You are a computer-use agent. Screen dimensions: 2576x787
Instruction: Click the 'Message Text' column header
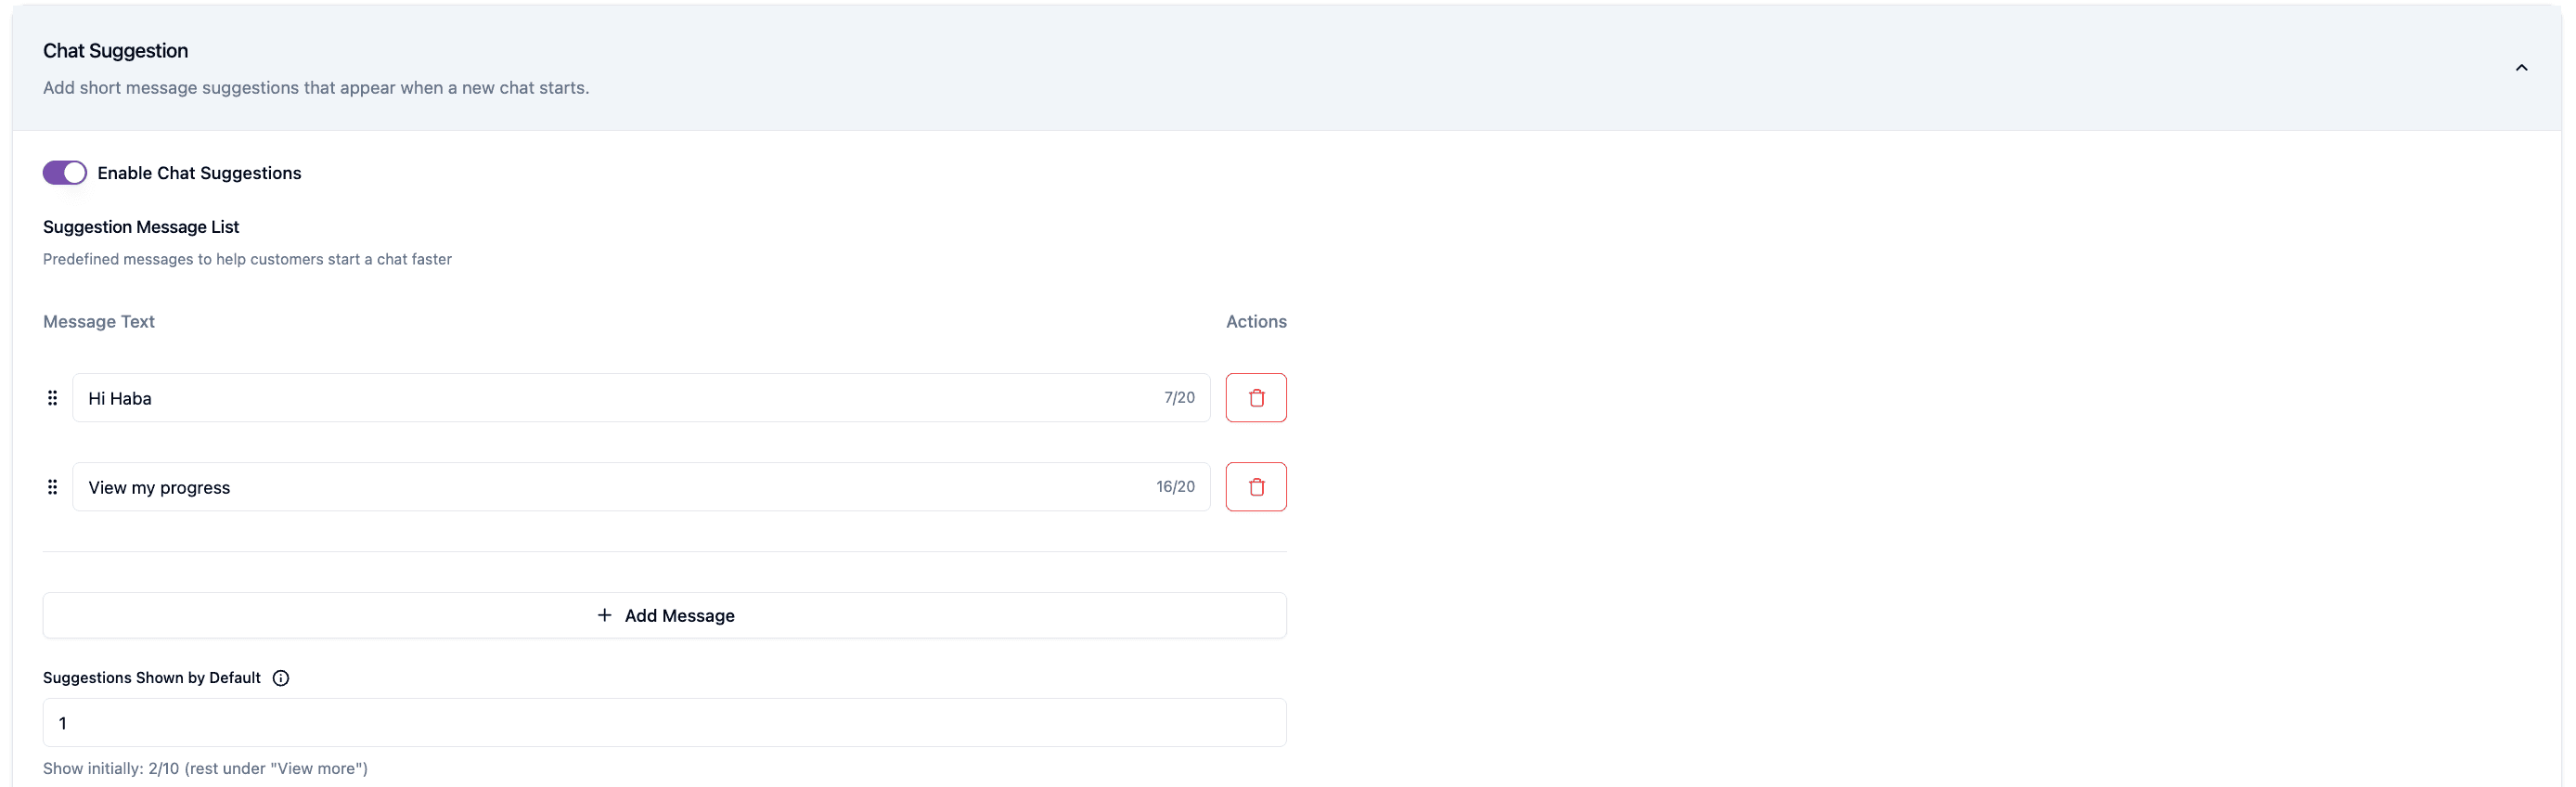pyautogui.click(x=99, y=322)
